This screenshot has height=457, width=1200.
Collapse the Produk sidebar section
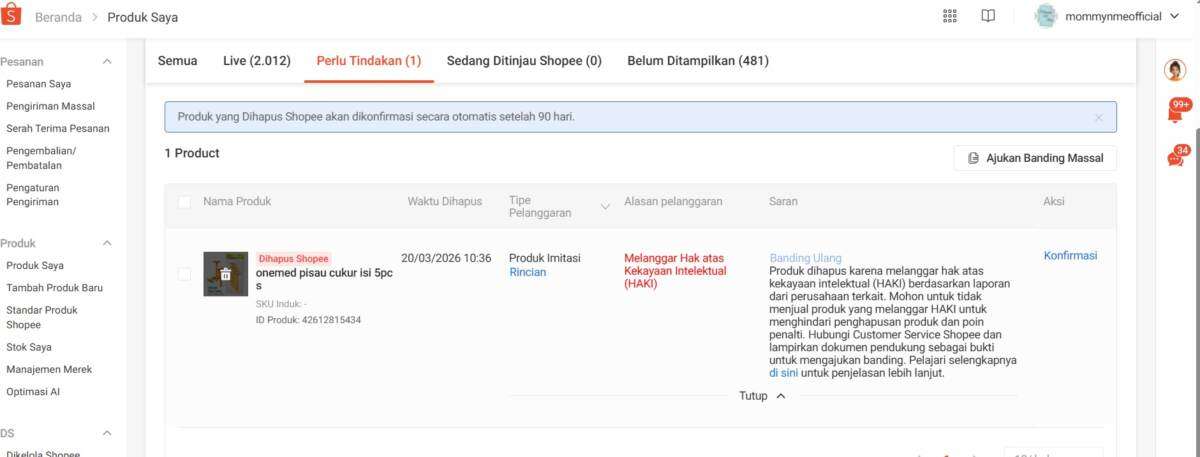(107, 243)
